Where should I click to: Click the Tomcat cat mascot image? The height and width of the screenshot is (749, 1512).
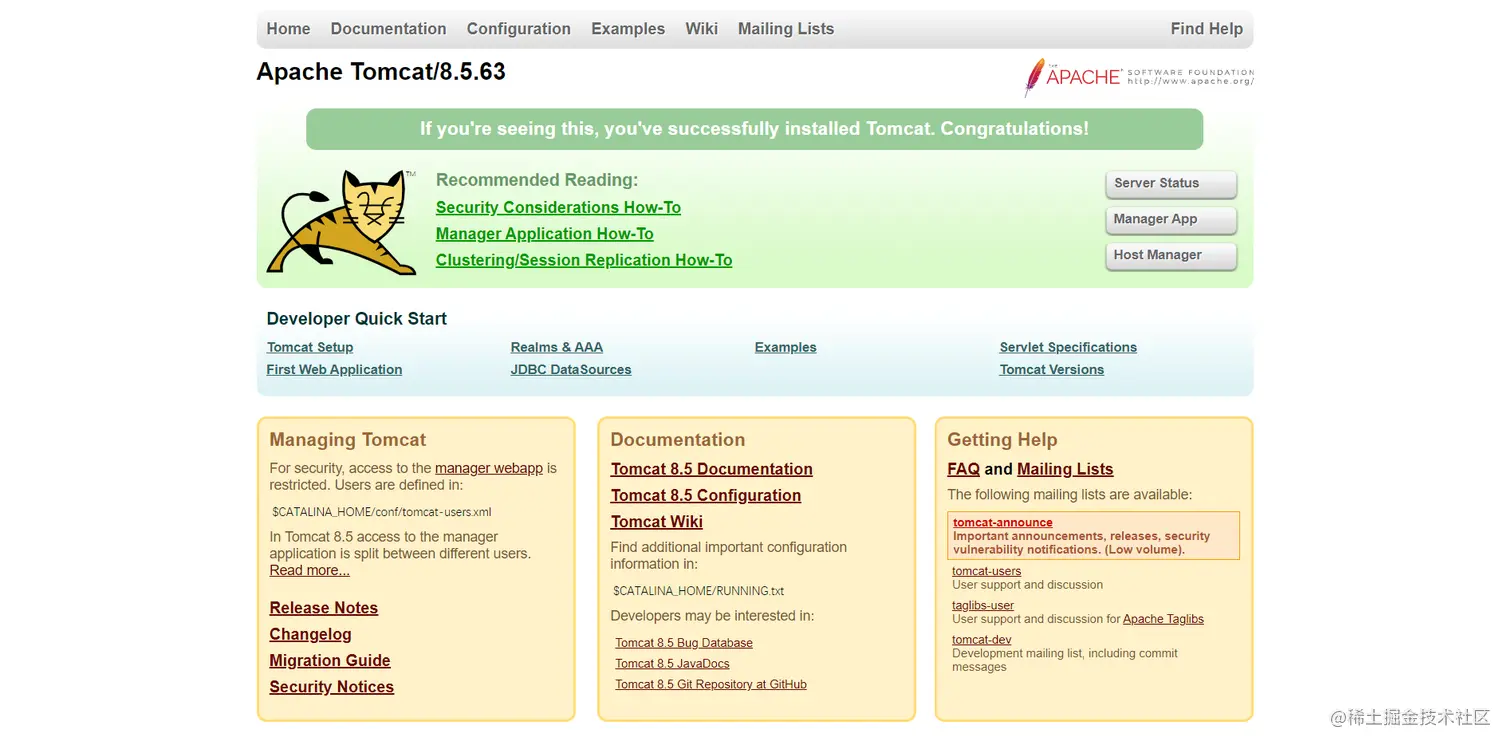coord(341,222)
